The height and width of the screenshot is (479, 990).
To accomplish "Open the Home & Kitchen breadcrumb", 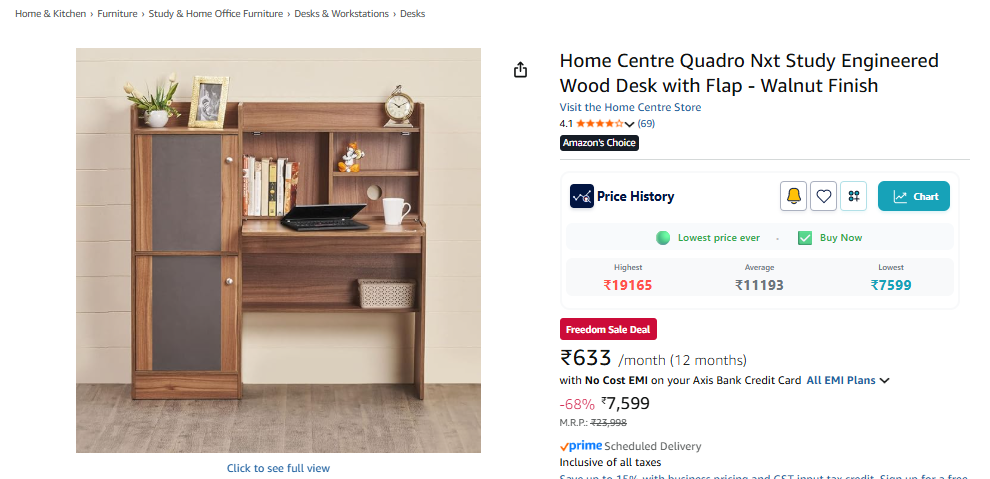I will pyautogui.click(x=51, y=13).
